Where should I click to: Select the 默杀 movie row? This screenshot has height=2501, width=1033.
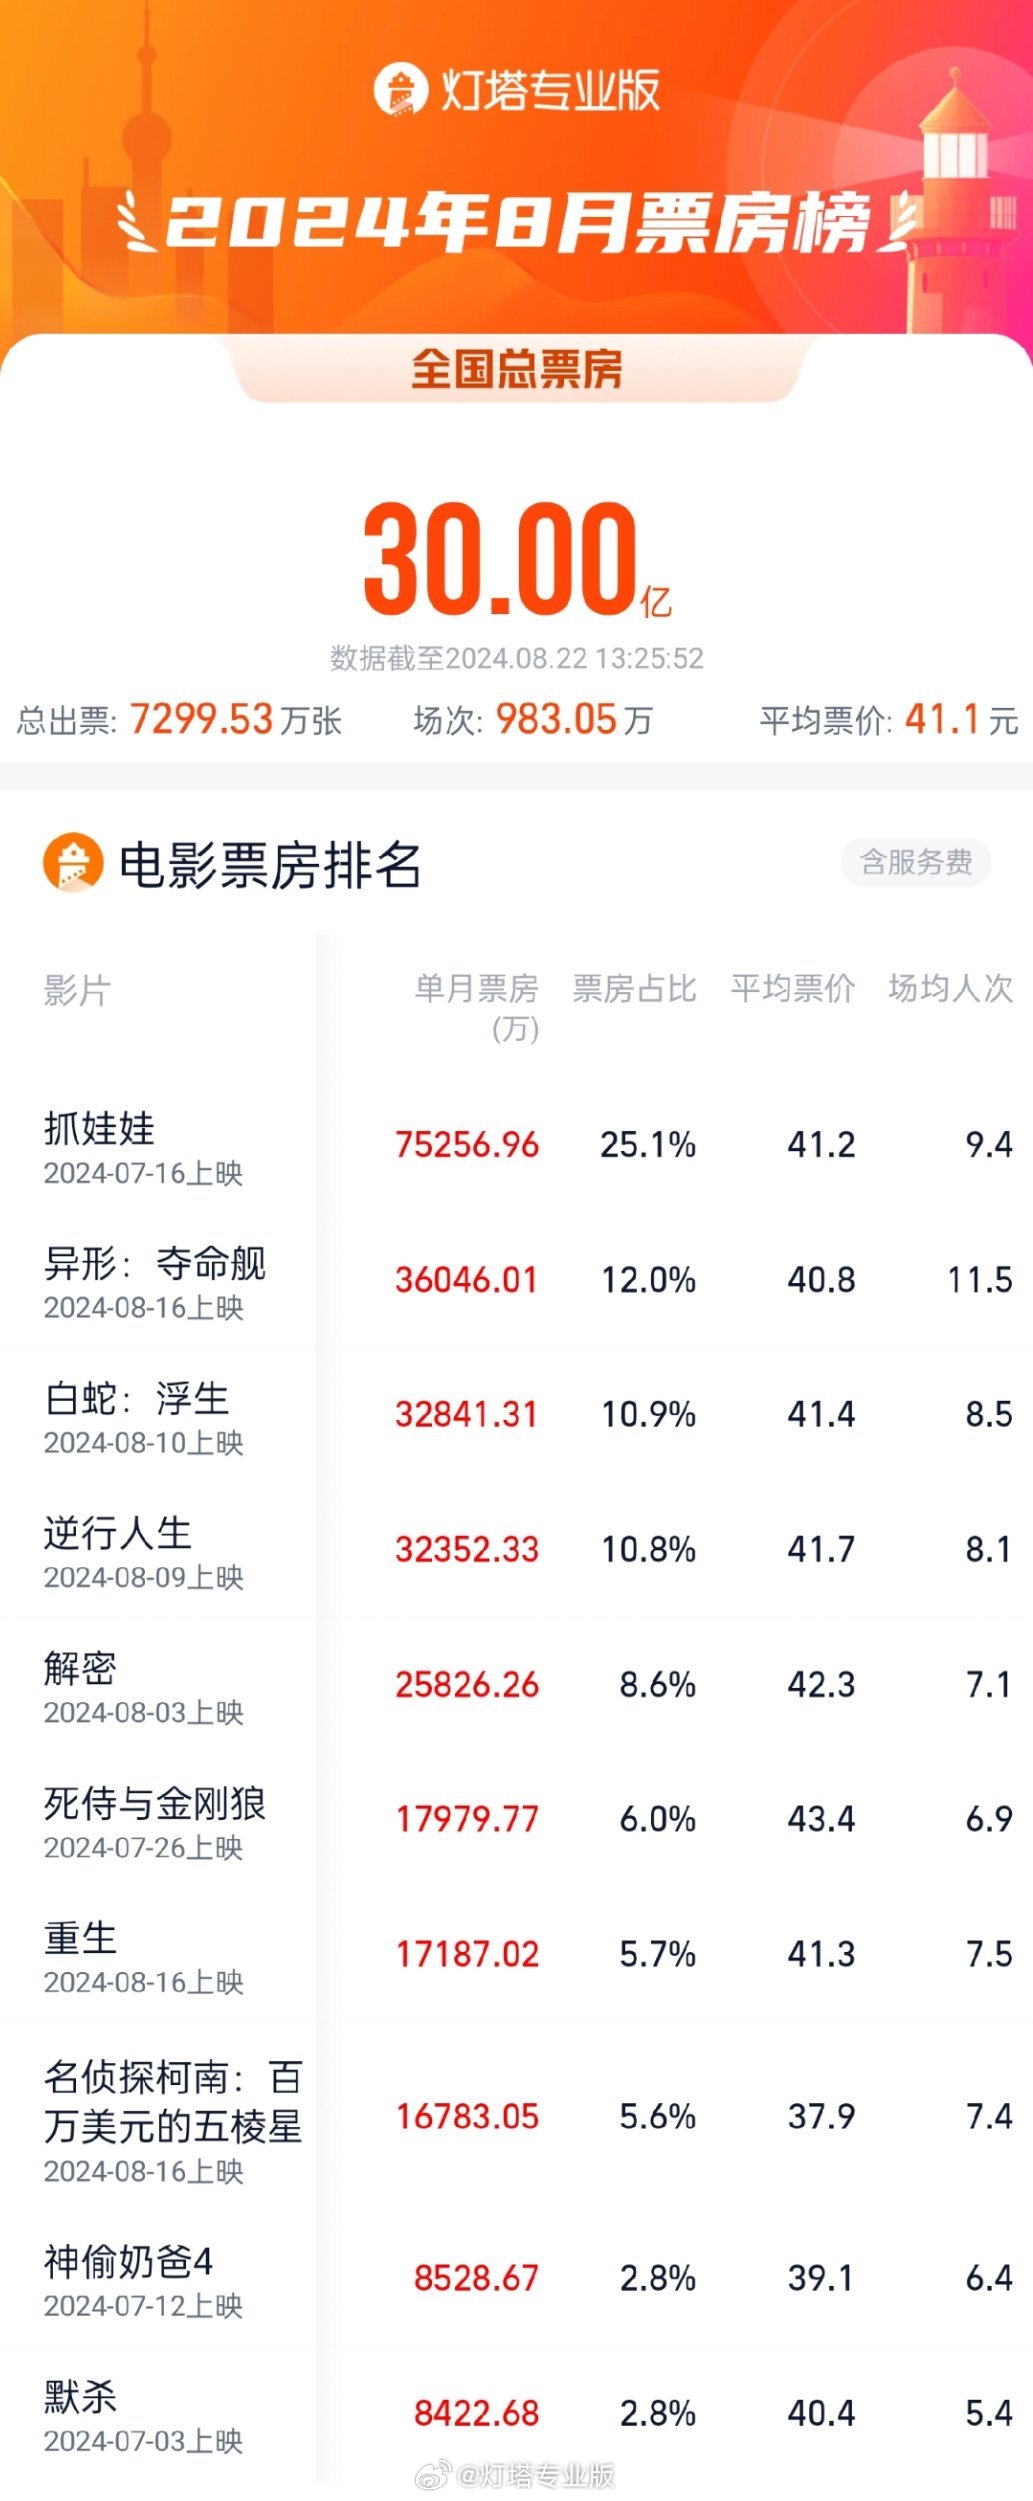click(81, 2396)
